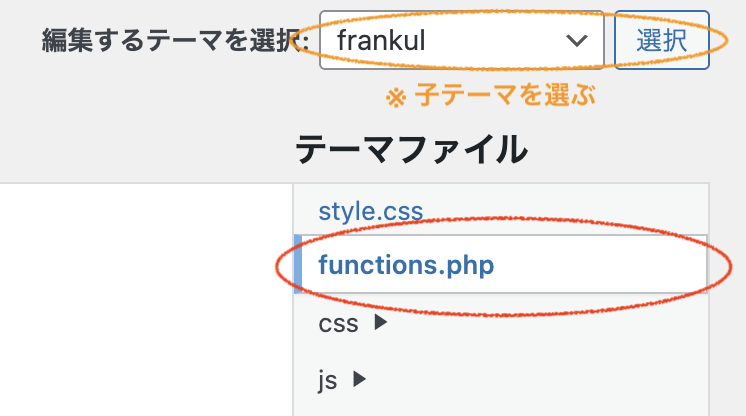Expand the js folder in theme files

[x=342, y=380]
